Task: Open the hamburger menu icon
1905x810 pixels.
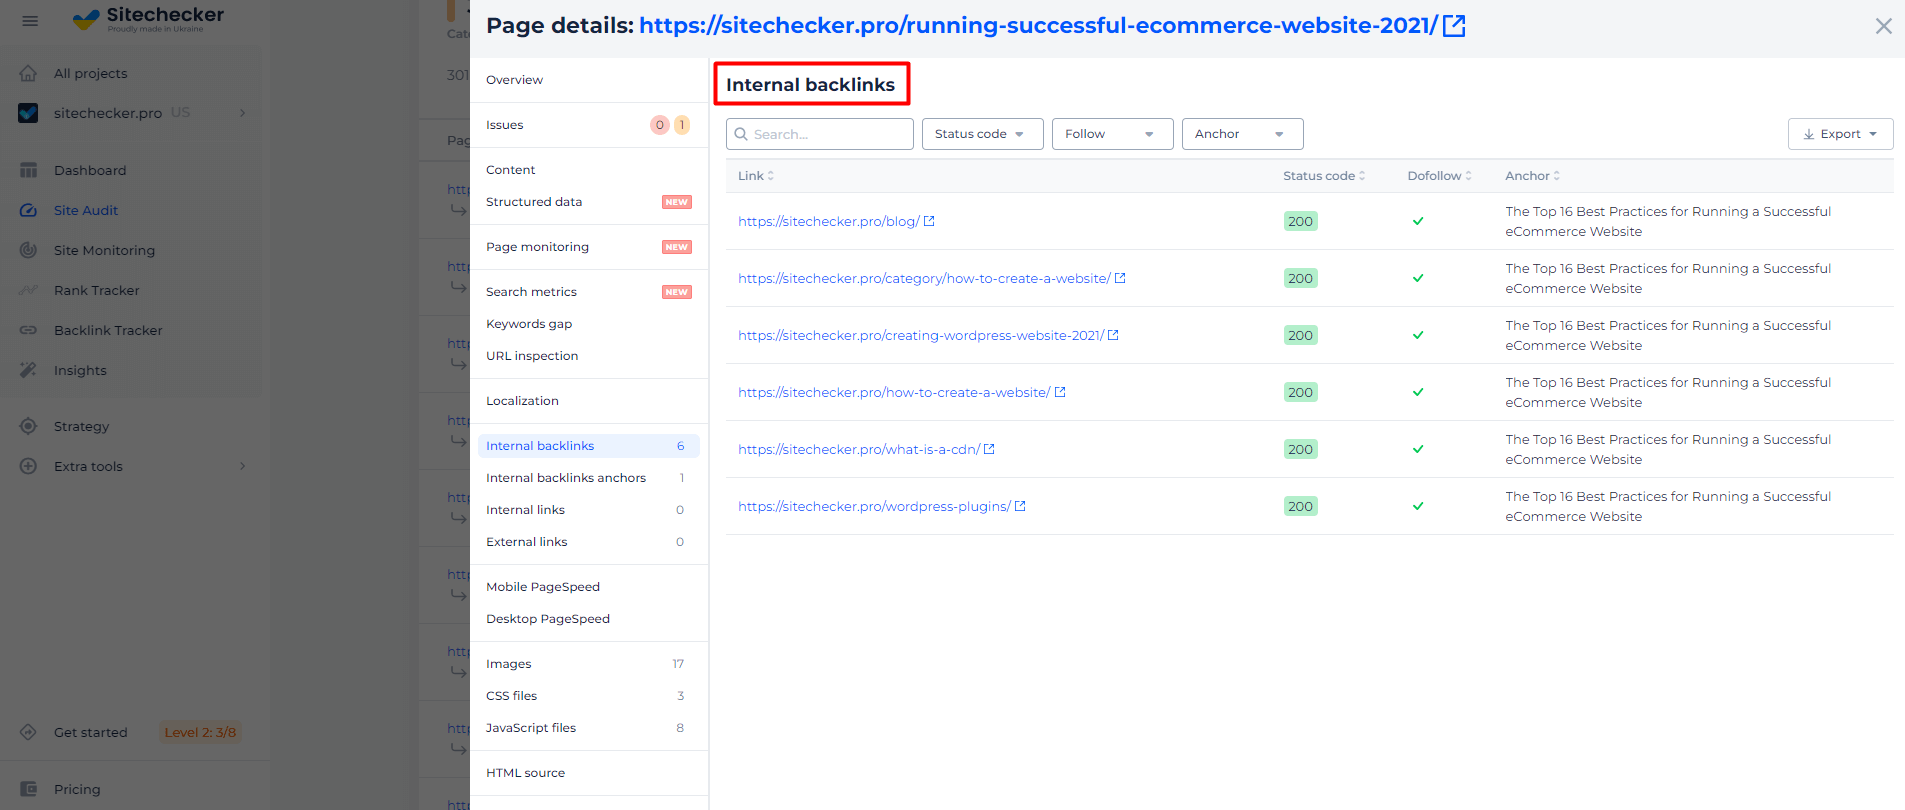Action: 30,20
